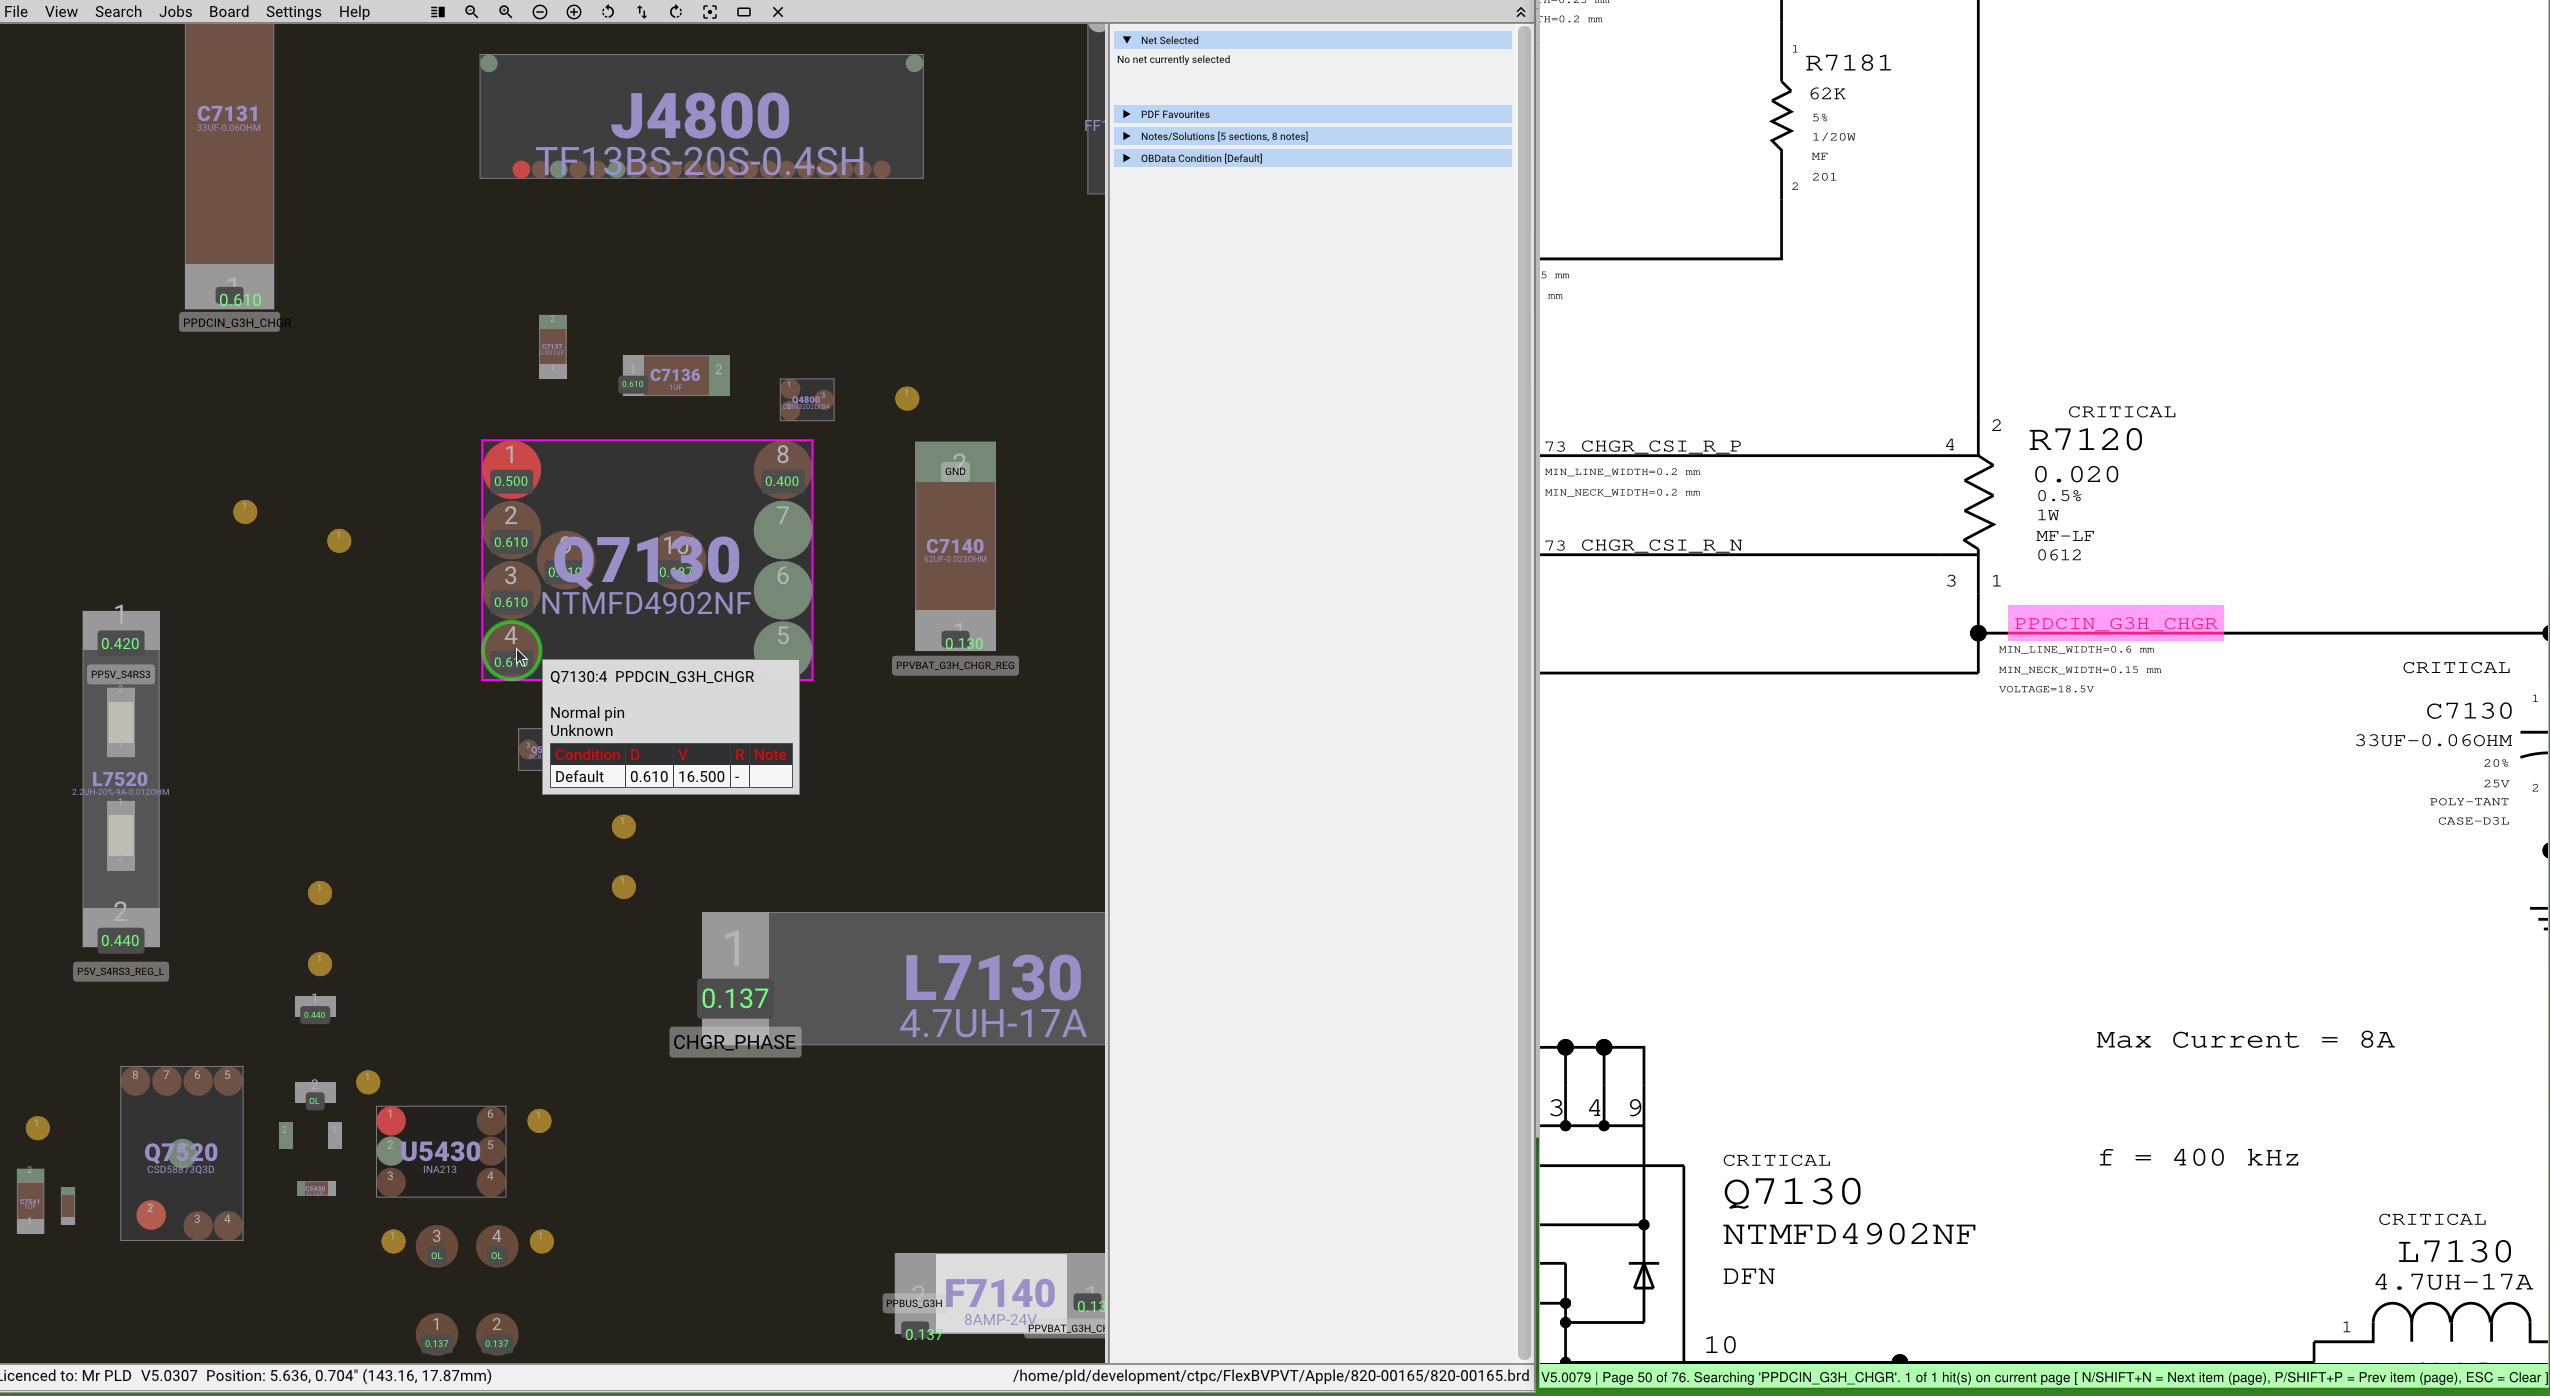Expand the OBData Condition section

tap(1312, 158)
